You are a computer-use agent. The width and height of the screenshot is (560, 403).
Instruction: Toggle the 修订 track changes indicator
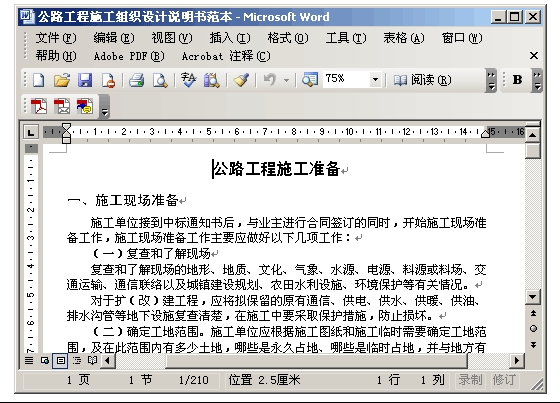[504, 380]
